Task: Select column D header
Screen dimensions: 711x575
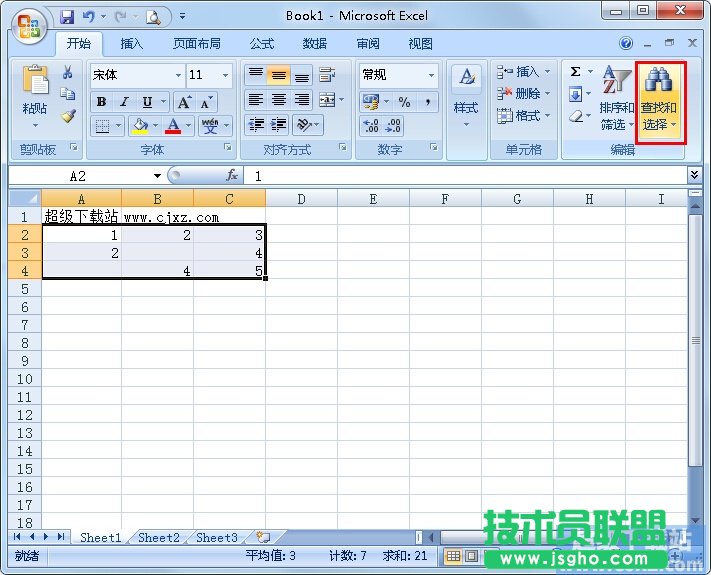Action: [x=301, y=199]
